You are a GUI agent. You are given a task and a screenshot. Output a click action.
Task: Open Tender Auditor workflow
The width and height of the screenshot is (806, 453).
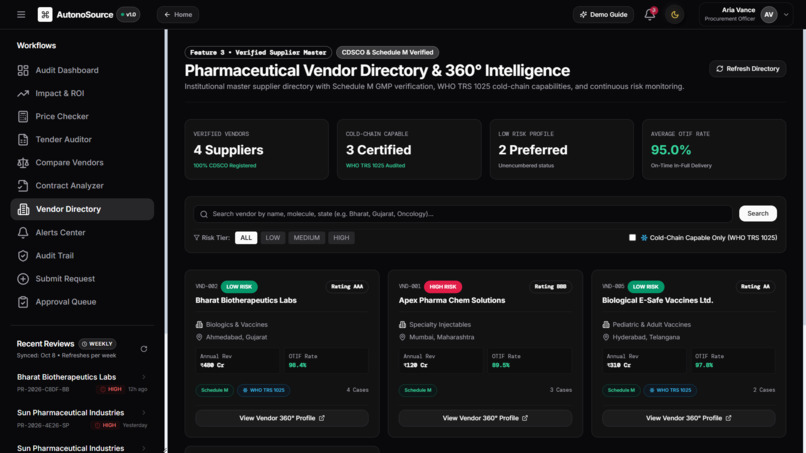tap(82, 139)
